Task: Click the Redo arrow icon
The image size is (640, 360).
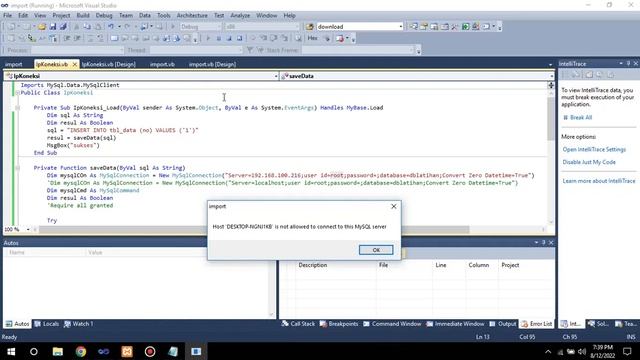Action: click(x=127, y=27)
